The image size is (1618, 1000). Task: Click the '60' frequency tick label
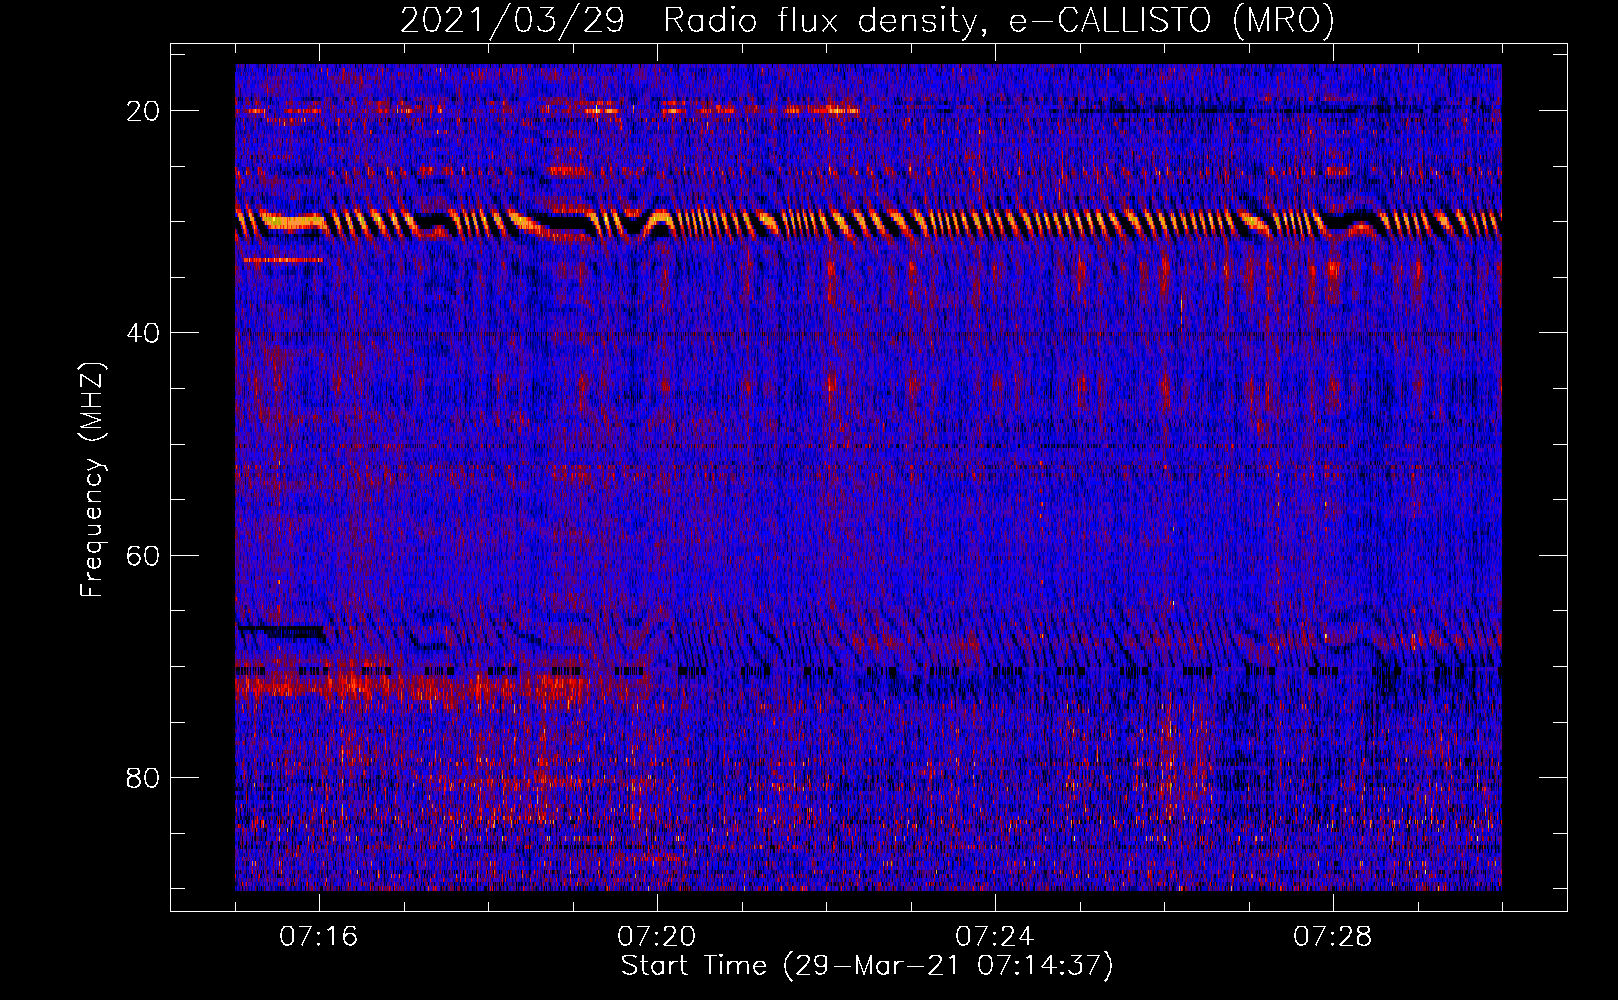144,555
